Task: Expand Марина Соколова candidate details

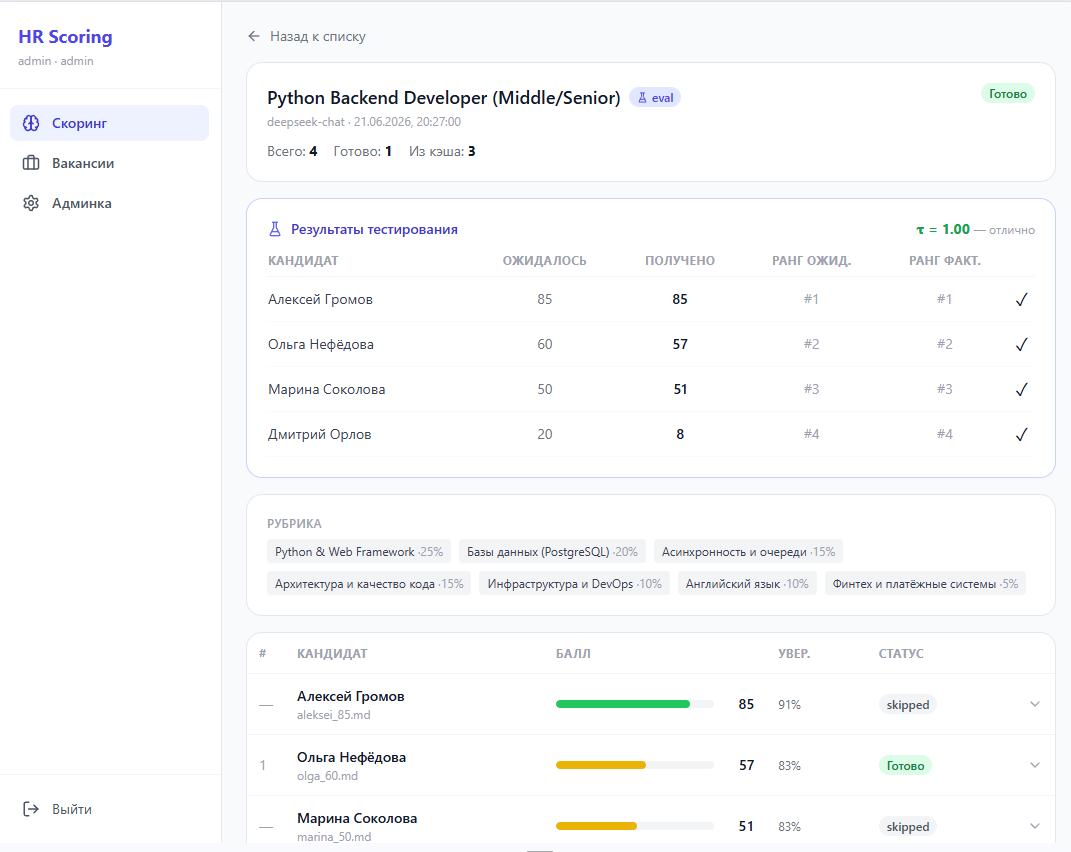Action: tap(1035, 826)
